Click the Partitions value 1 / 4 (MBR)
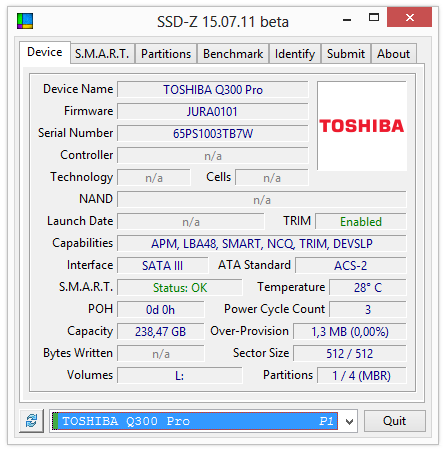 coord(362,376)
